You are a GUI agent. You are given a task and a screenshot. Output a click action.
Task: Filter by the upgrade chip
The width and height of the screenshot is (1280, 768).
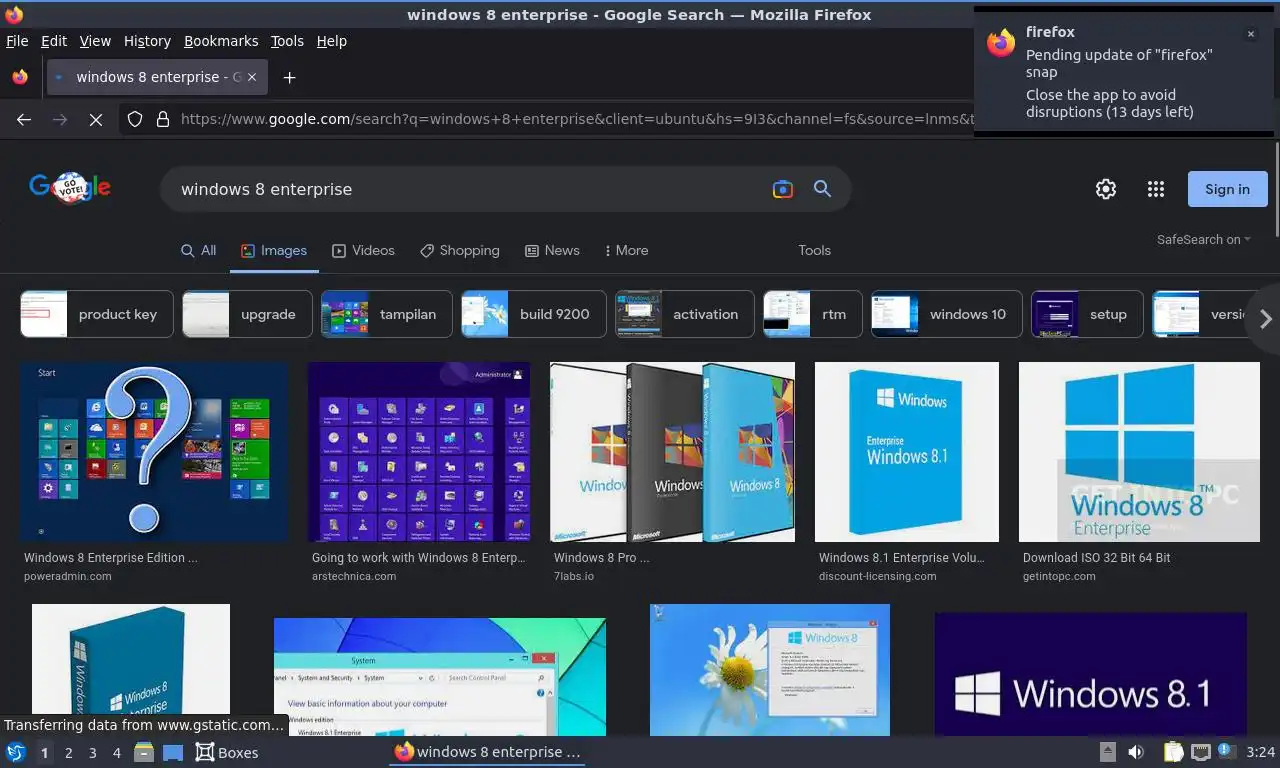click(x=247, y=314)
